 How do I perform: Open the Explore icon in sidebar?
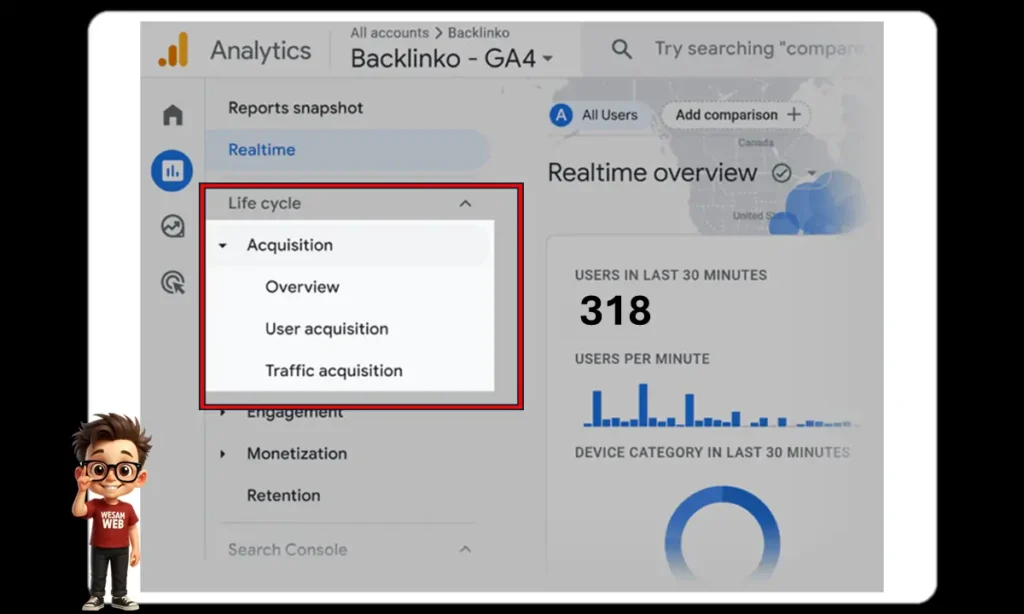[x=173, y=227]
